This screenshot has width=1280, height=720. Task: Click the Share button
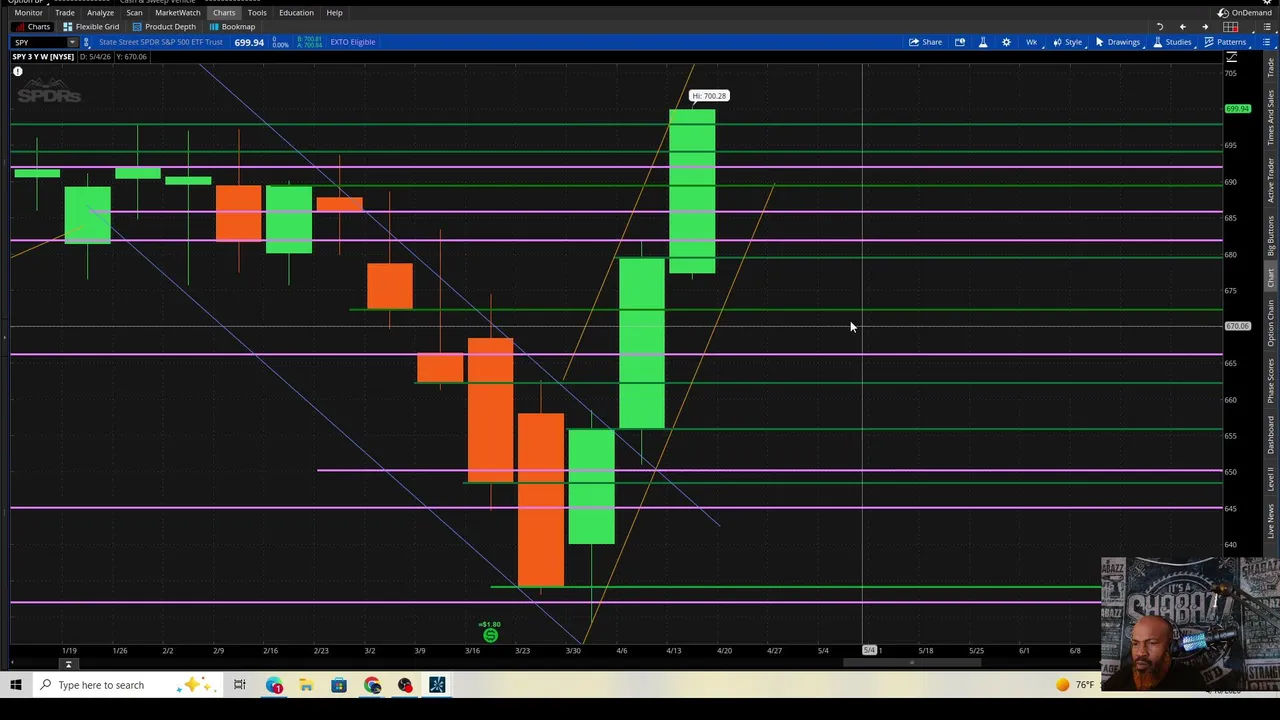click(925, 42)
